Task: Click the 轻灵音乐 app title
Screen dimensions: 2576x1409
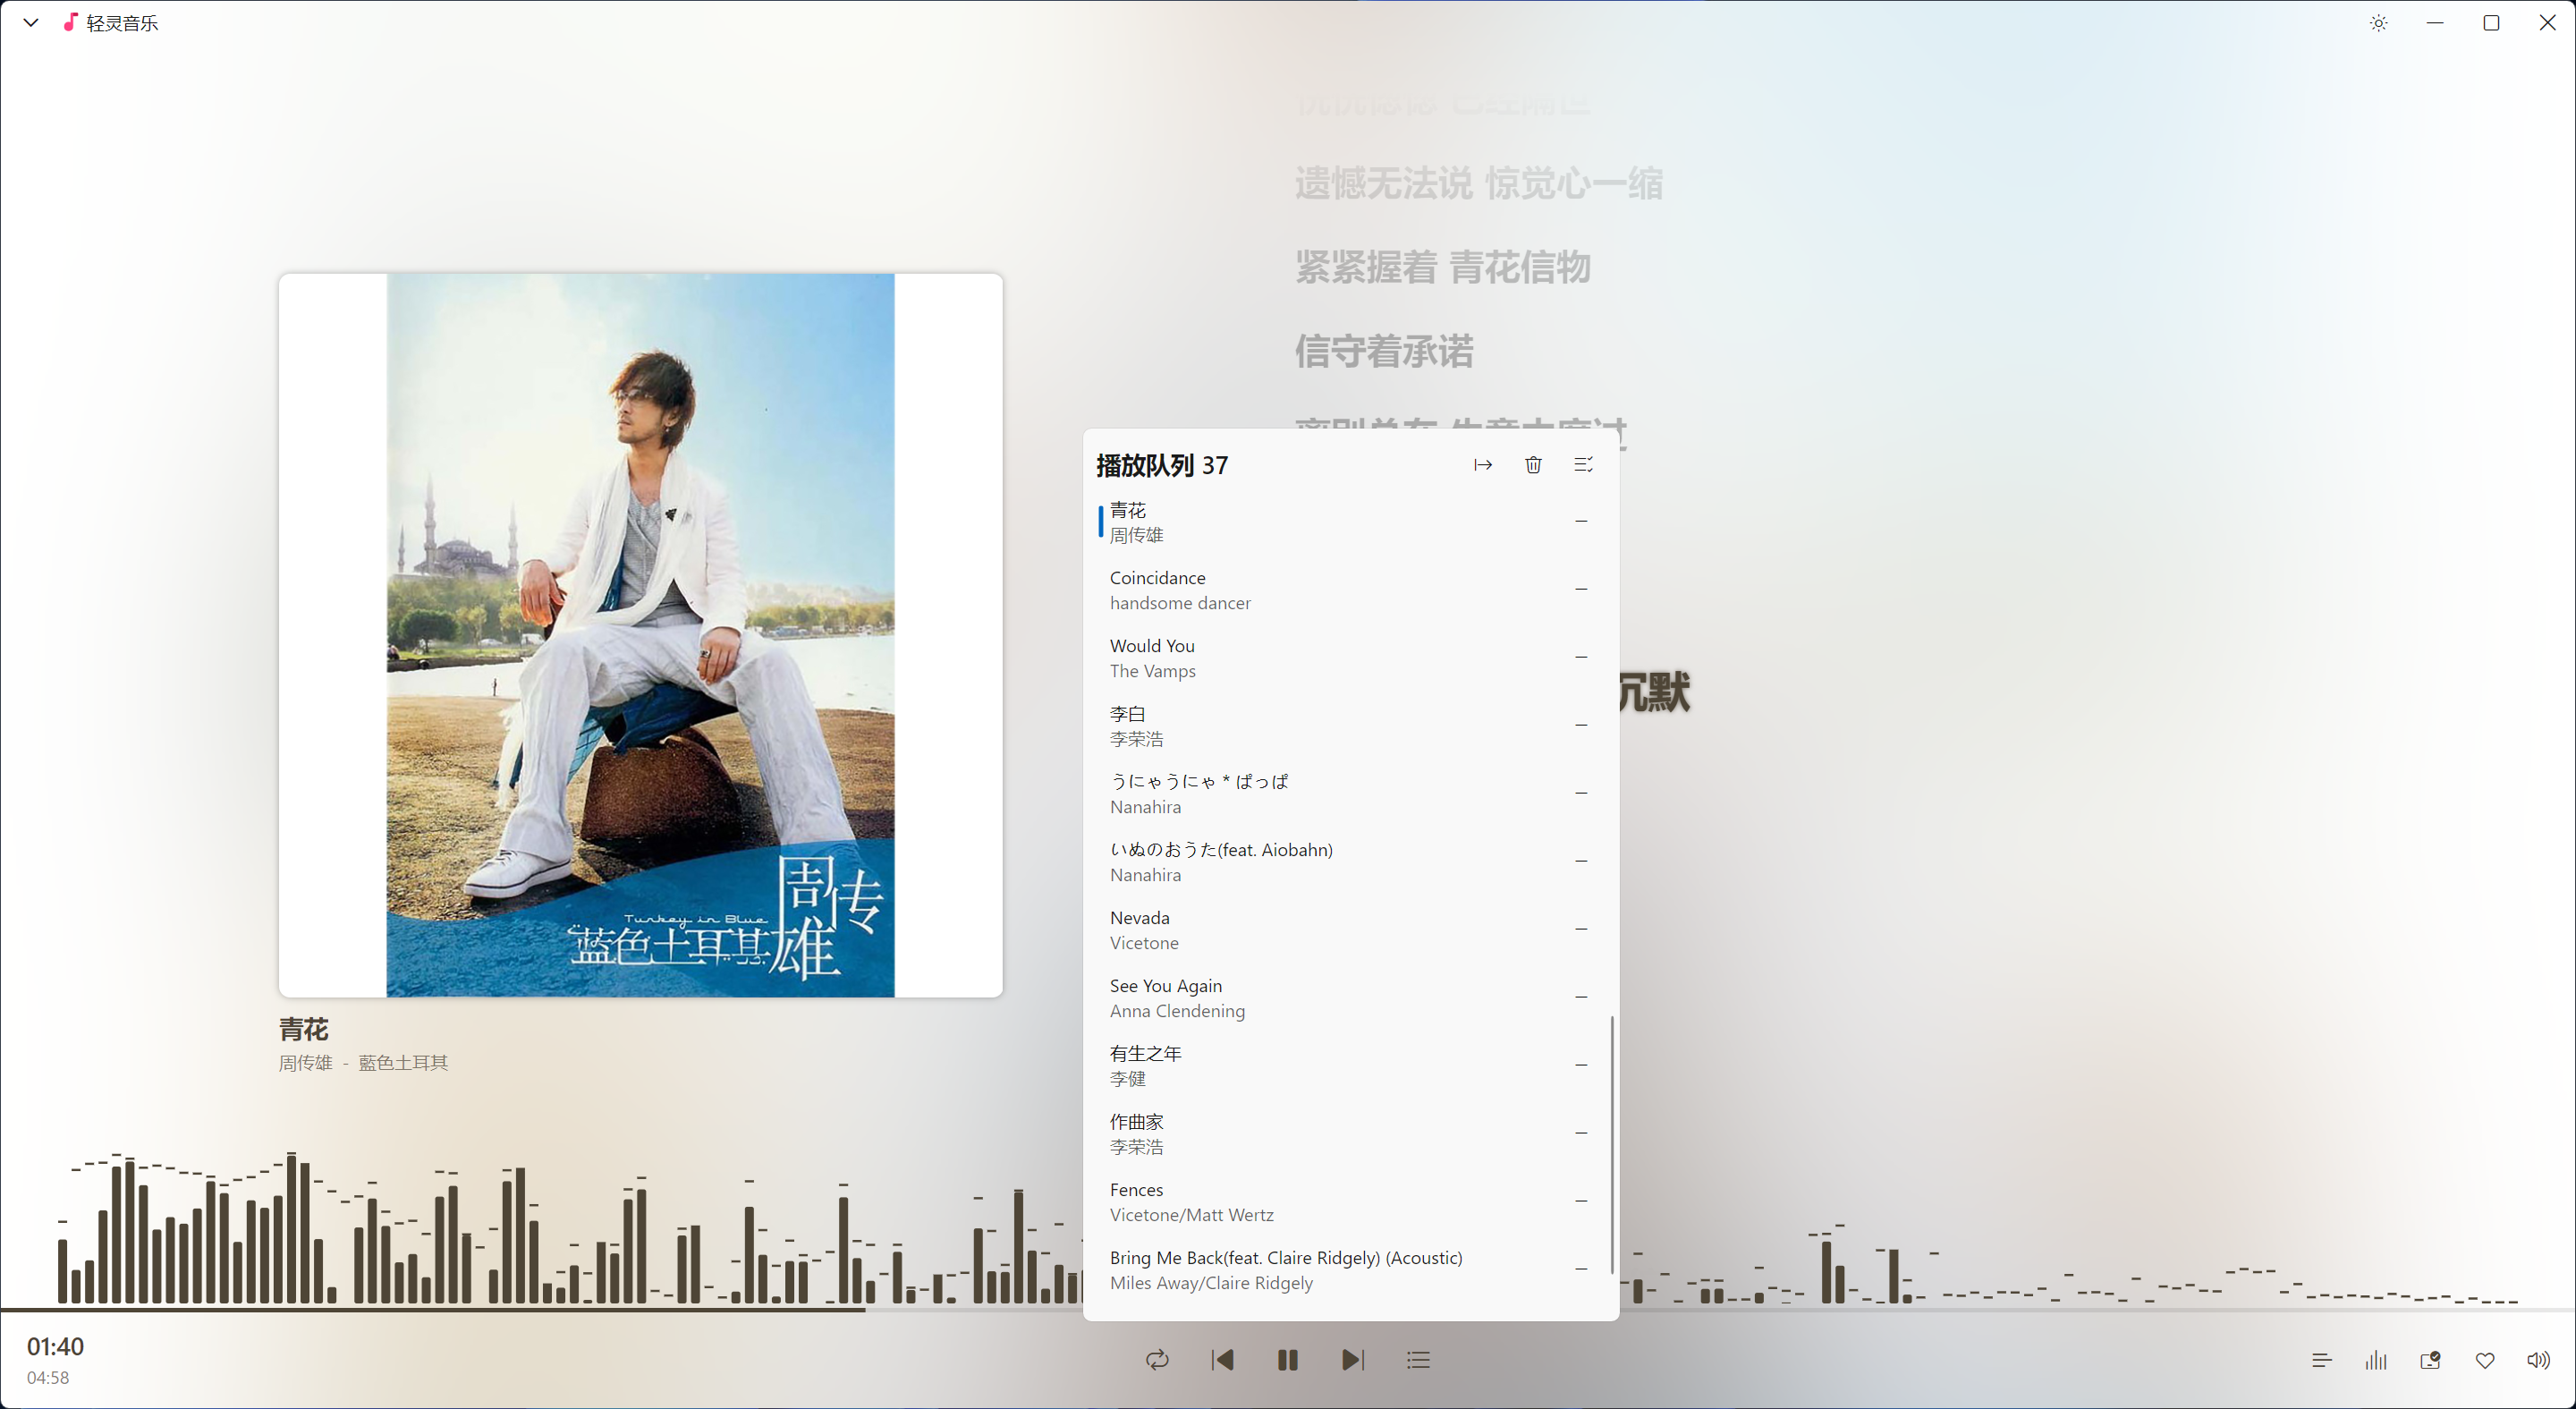Action: click(x=122, y=23)
